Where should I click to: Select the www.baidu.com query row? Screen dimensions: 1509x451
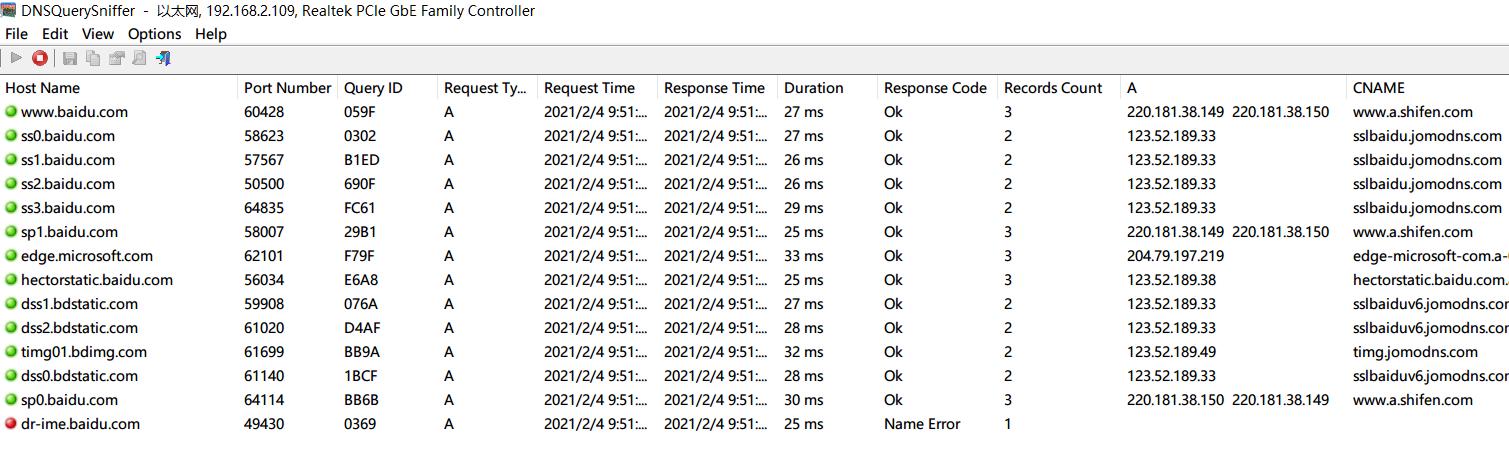74,112
